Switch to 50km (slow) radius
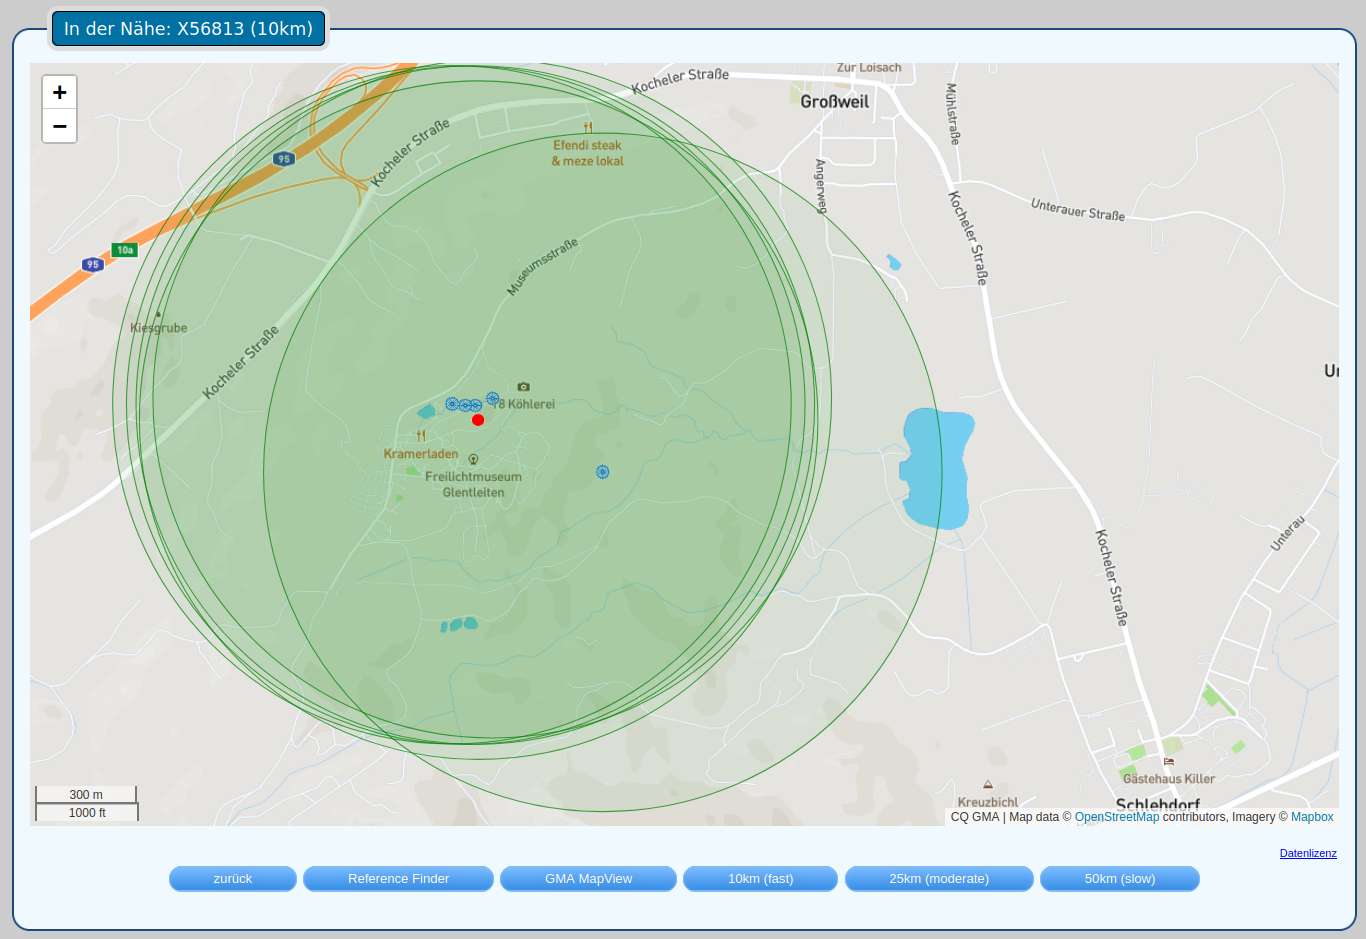The height and width of the screenshot is (939, 1366). (1119, 879)
